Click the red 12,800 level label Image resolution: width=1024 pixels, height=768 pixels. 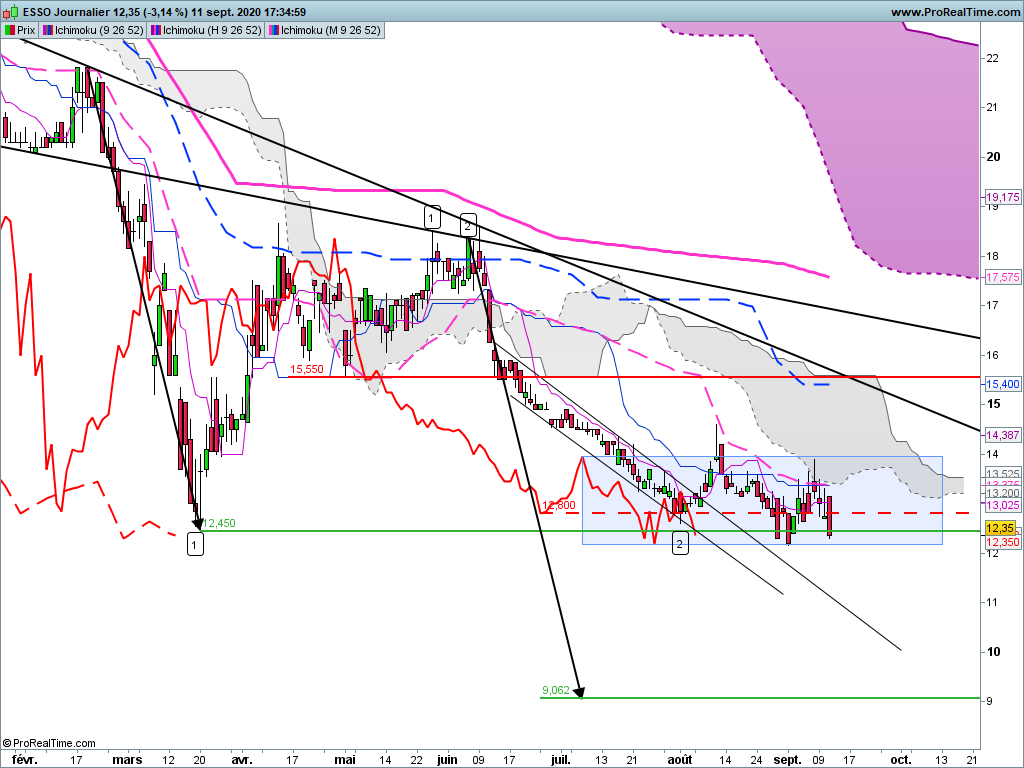pyautogui.click(x=559, y=505)
